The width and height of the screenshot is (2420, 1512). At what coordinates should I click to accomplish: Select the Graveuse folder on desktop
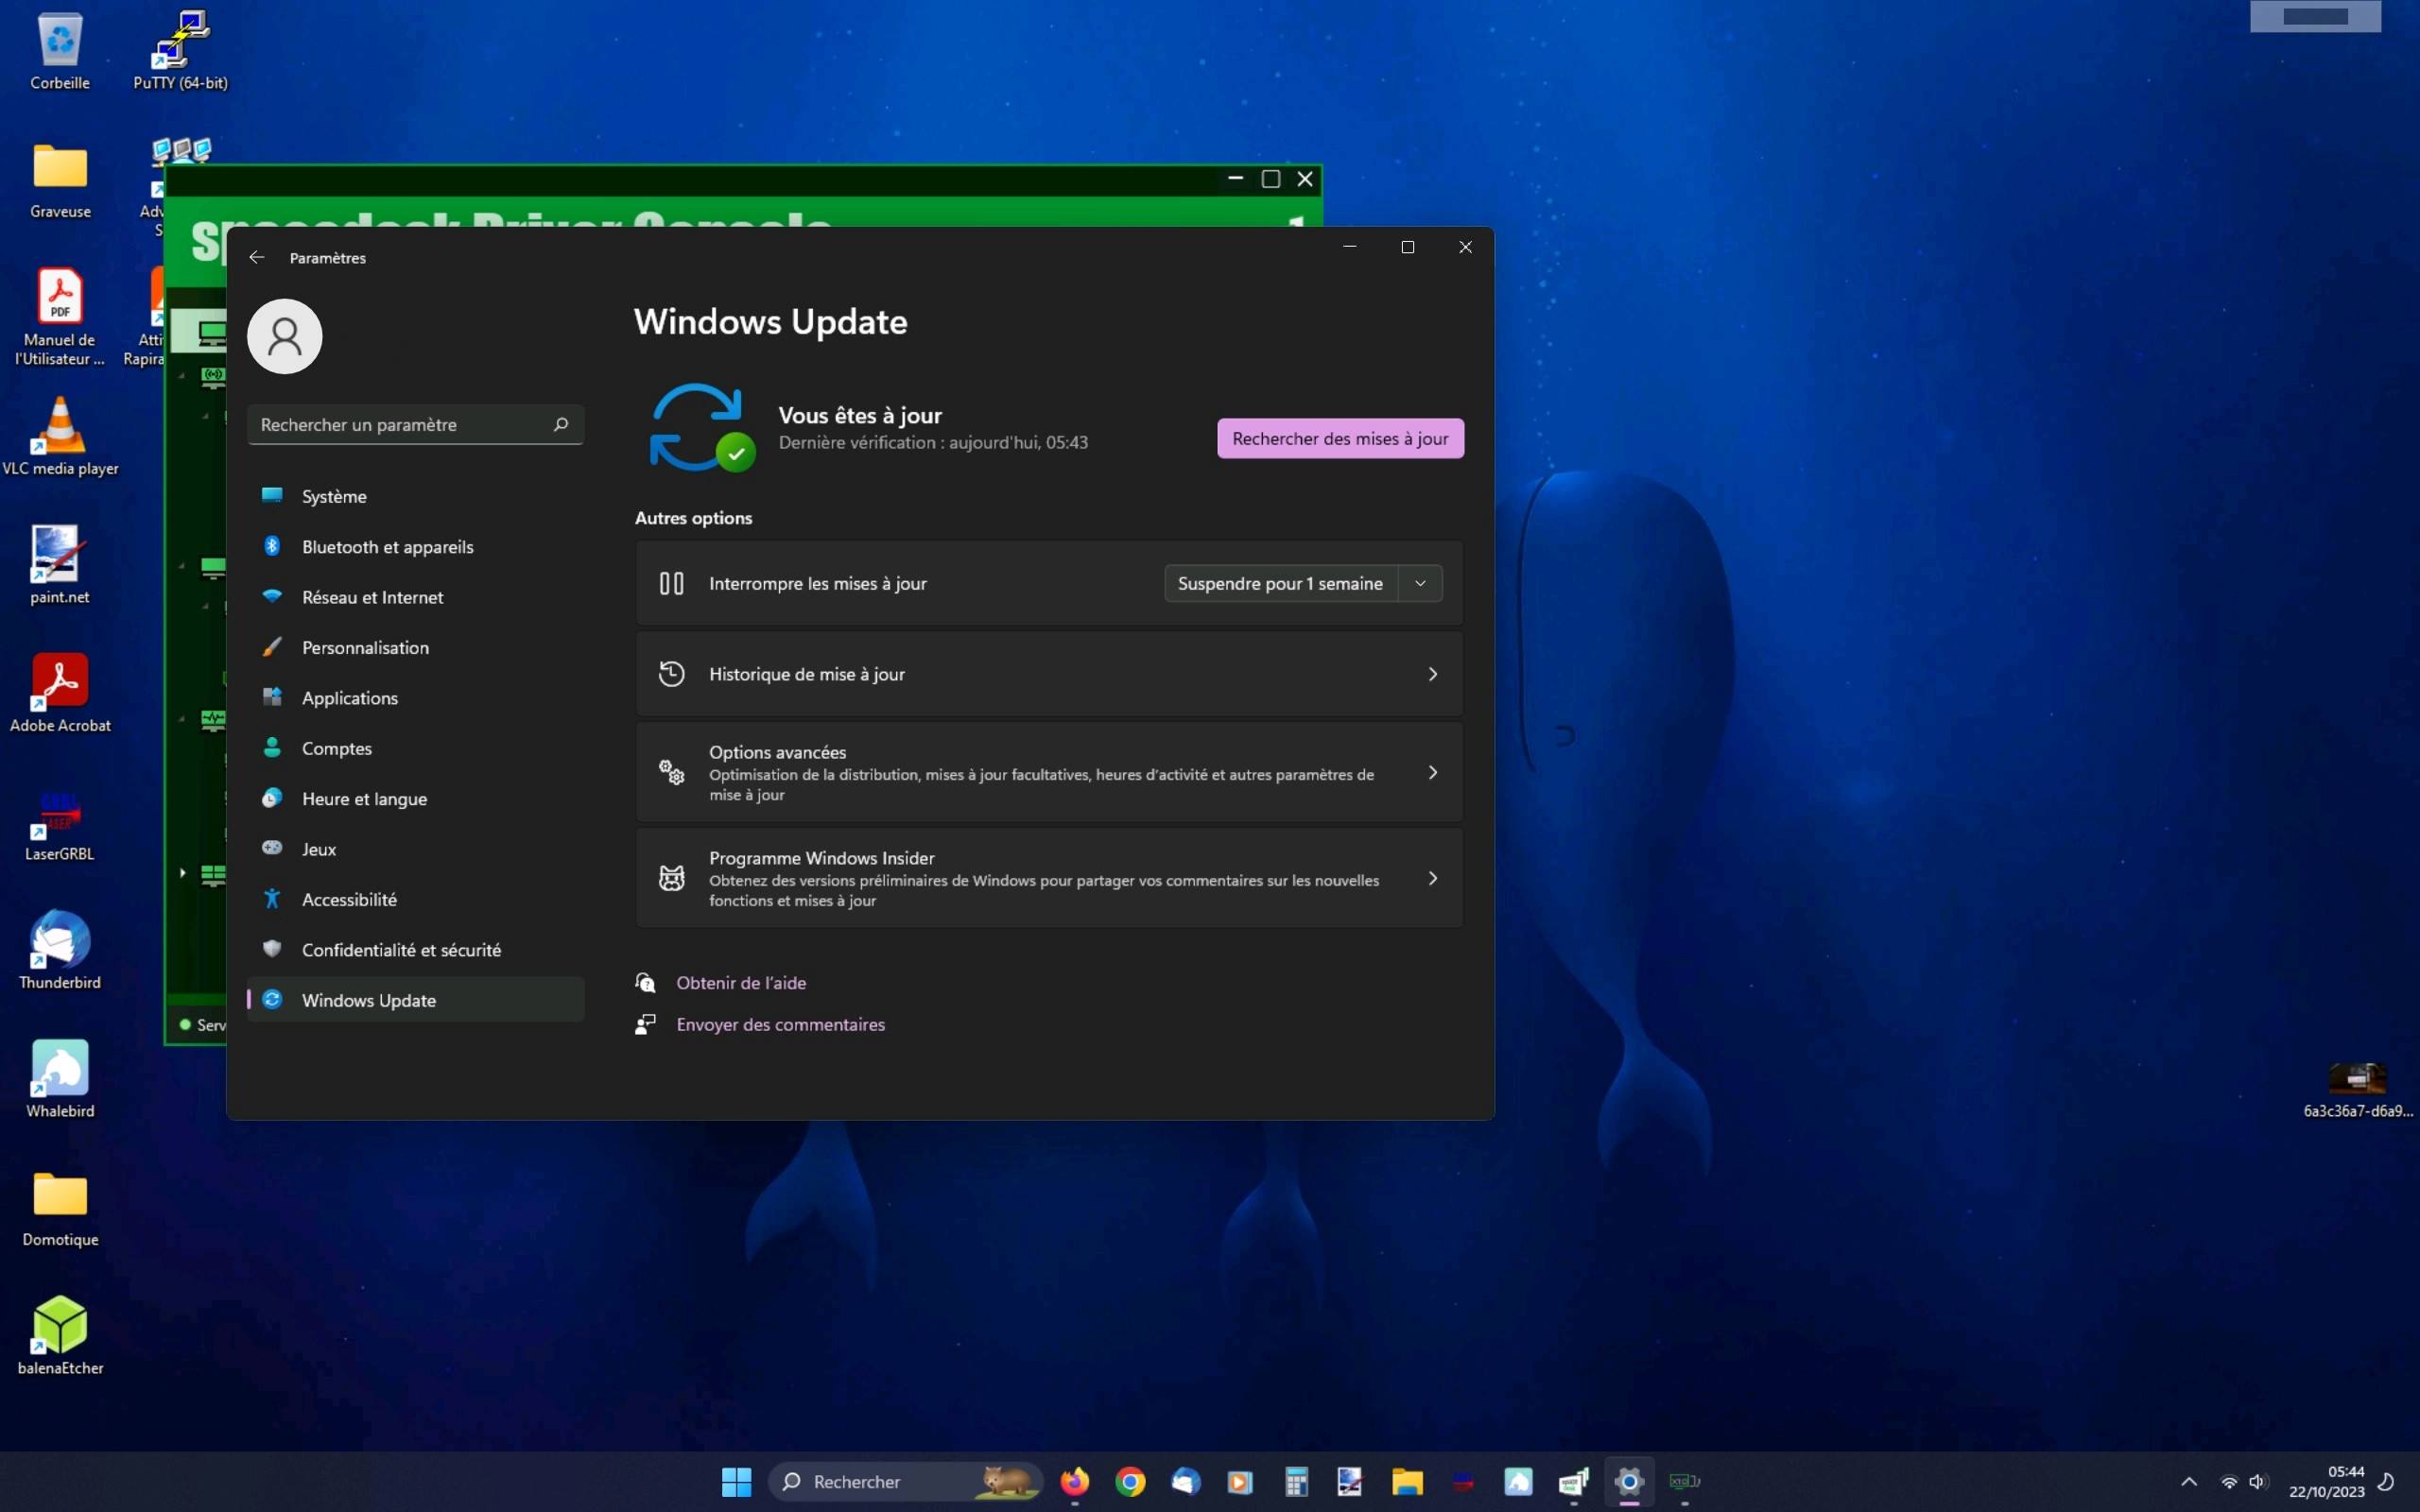[x=60, y=181]
